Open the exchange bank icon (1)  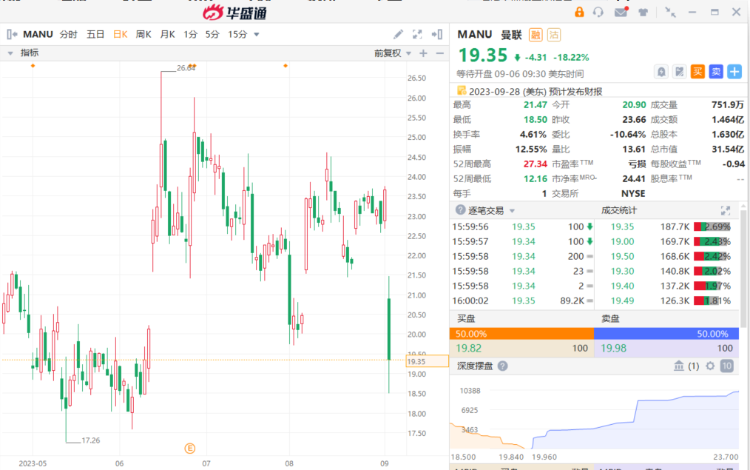pyautogui.click(x=679, y=366)
